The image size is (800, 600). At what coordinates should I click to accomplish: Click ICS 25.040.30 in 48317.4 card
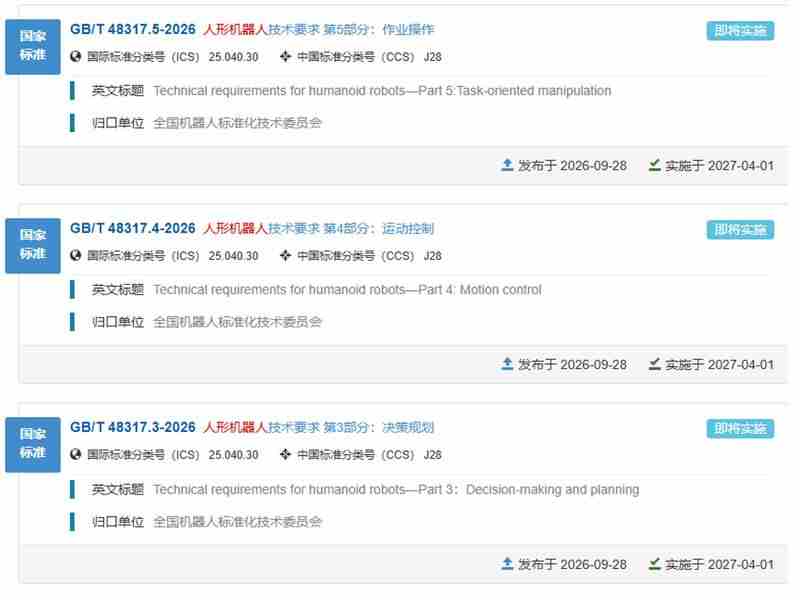click(233, 256)
